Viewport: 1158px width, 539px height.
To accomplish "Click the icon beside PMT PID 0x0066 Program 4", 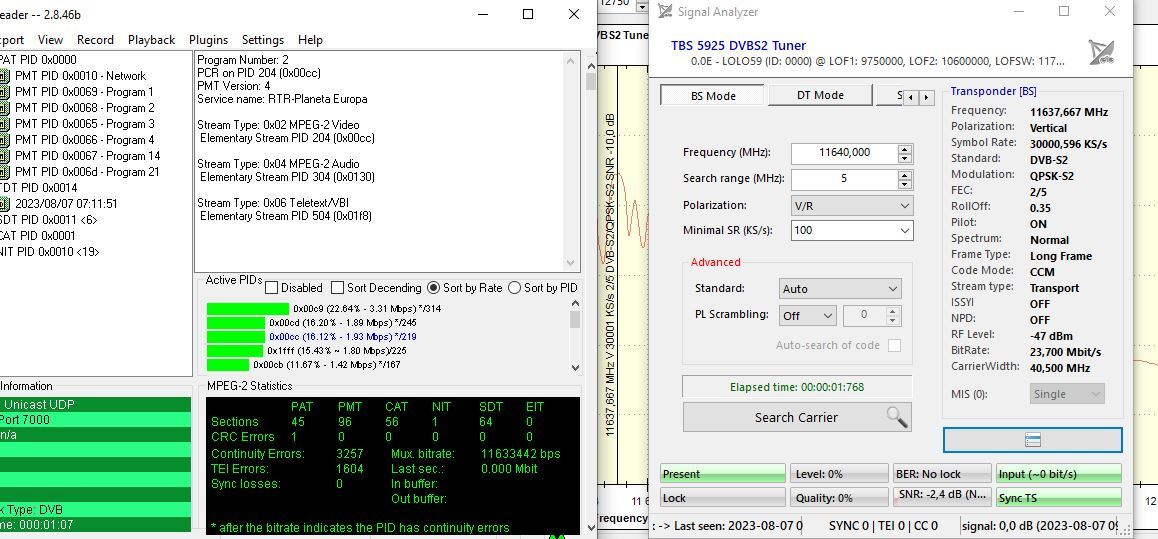I will pyautogui.click(x=4, y=140).
